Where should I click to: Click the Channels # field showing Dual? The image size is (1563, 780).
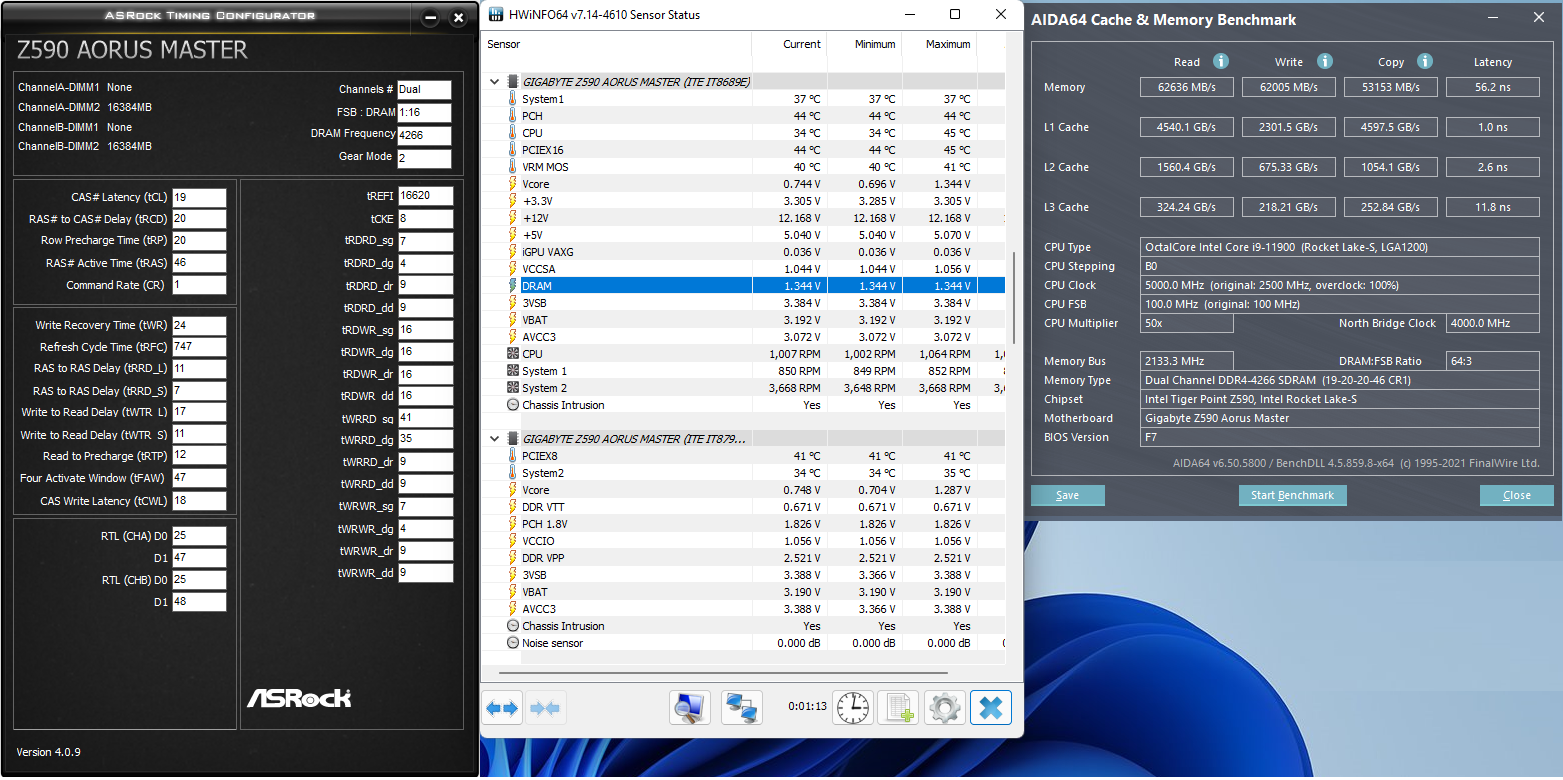424,90
